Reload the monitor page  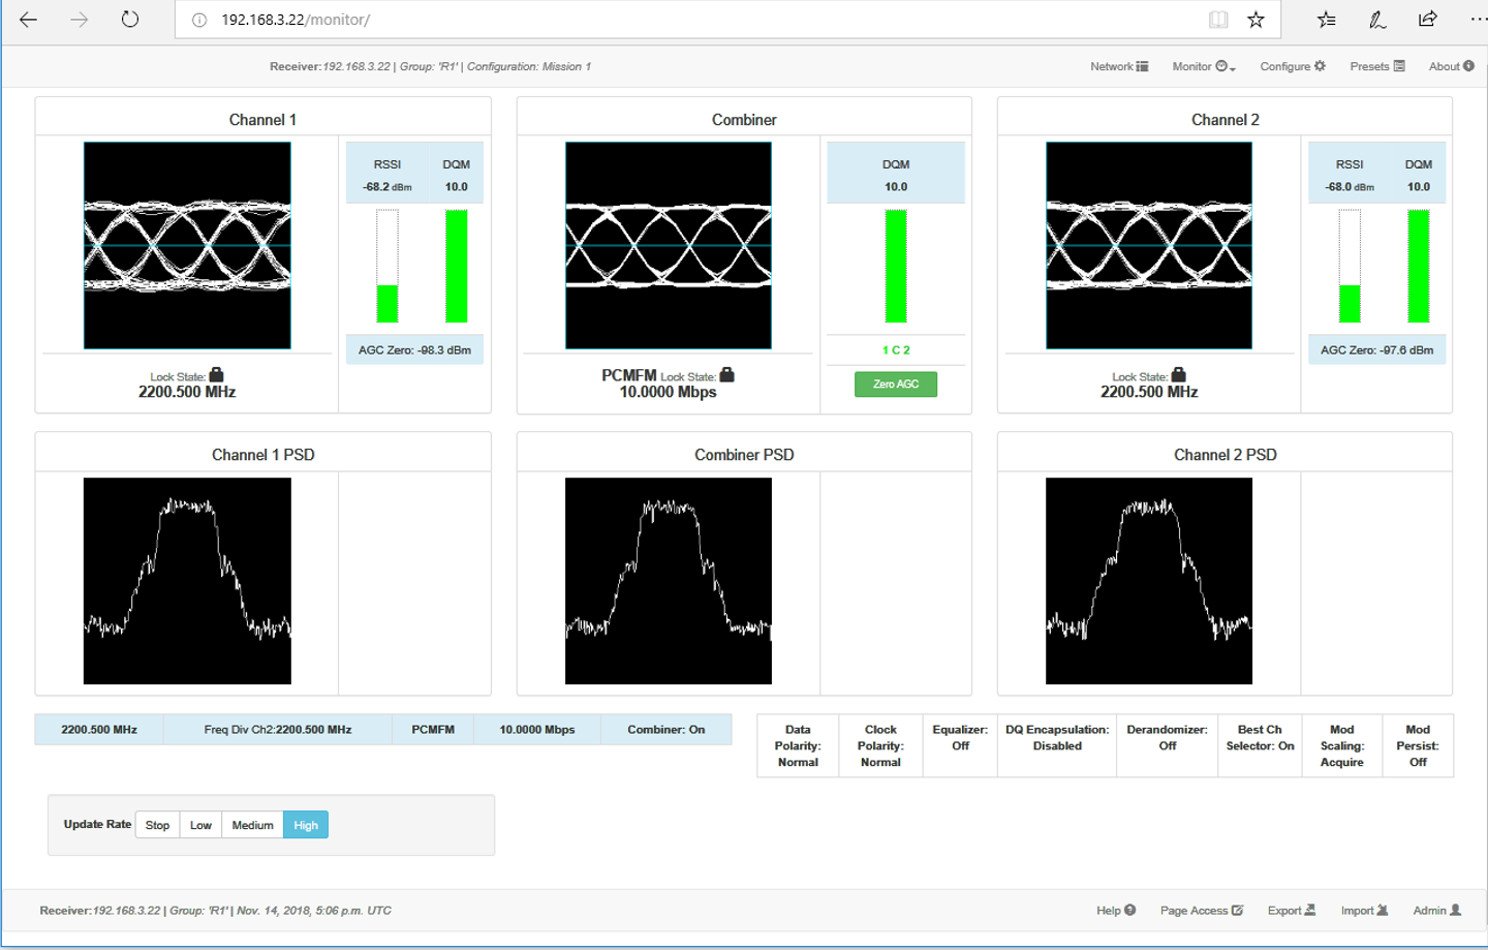coord(130,19)
